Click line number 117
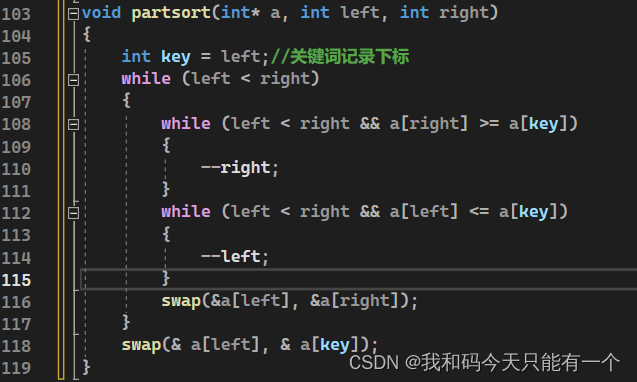The height and width of the screenshot is (382, 637). point(16,324)
